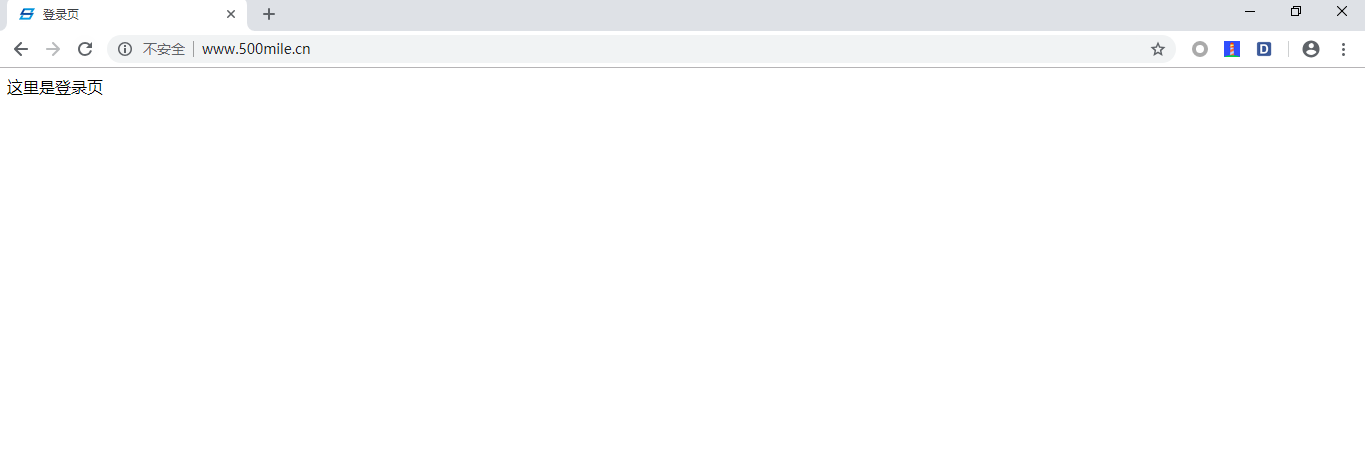1365x464 pixels.
Task: Open the blue D extension icon
Action: click(1264, 49)
